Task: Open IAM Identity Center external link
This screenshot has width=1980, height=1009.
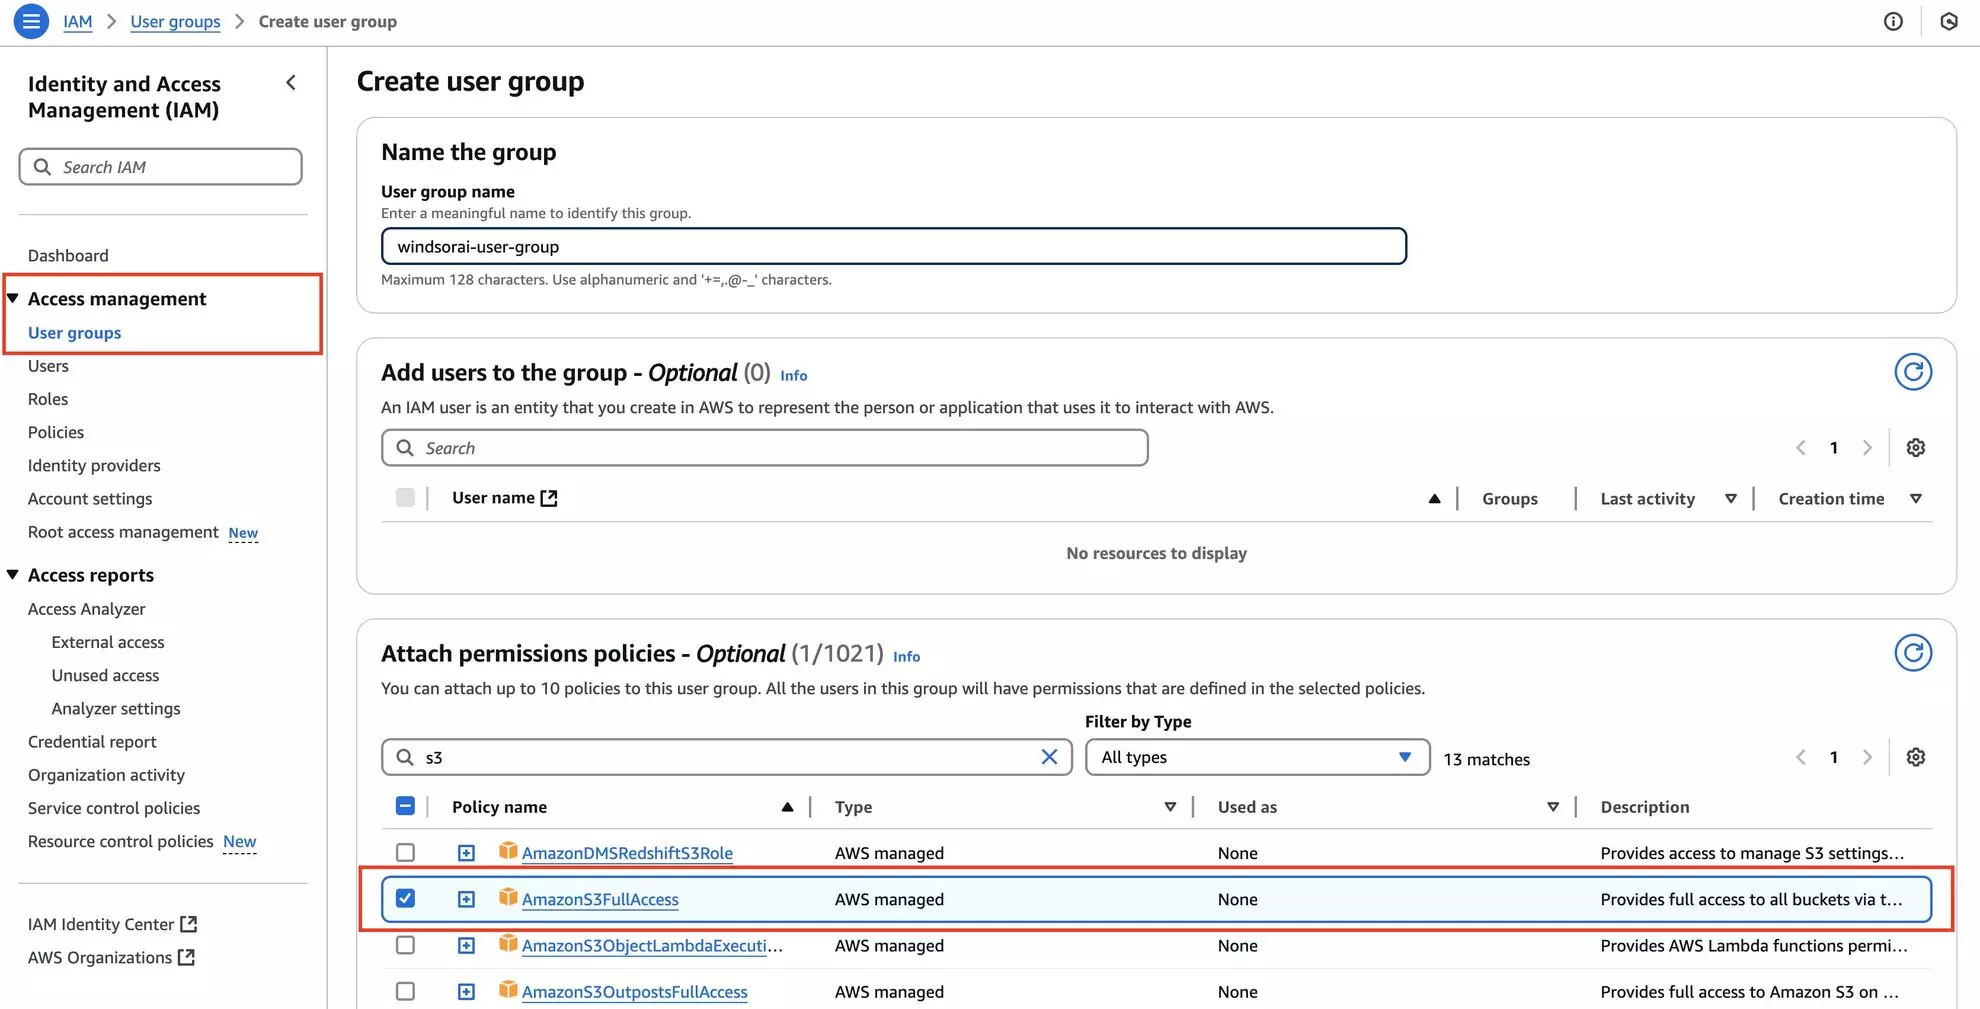Action: [112, 924]
